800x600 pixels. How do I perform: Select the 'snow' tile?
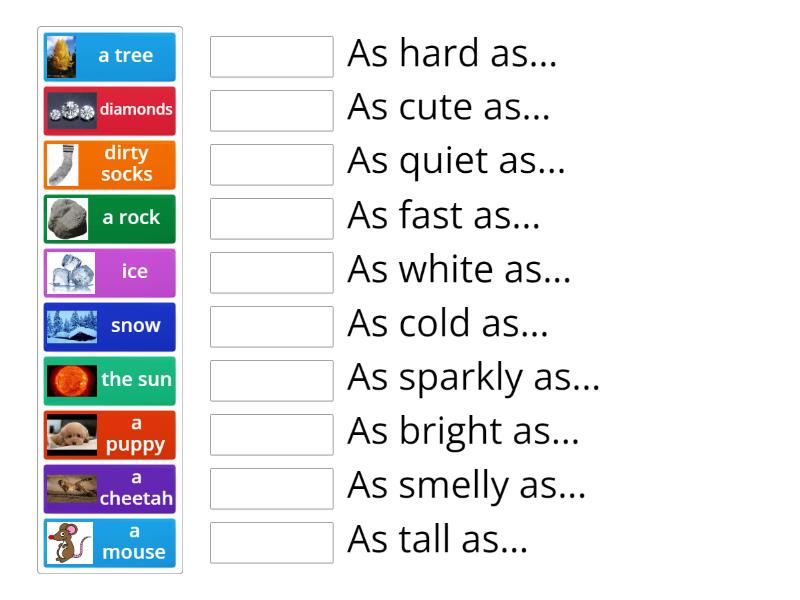pyautogui.click(x=109, y=326)
